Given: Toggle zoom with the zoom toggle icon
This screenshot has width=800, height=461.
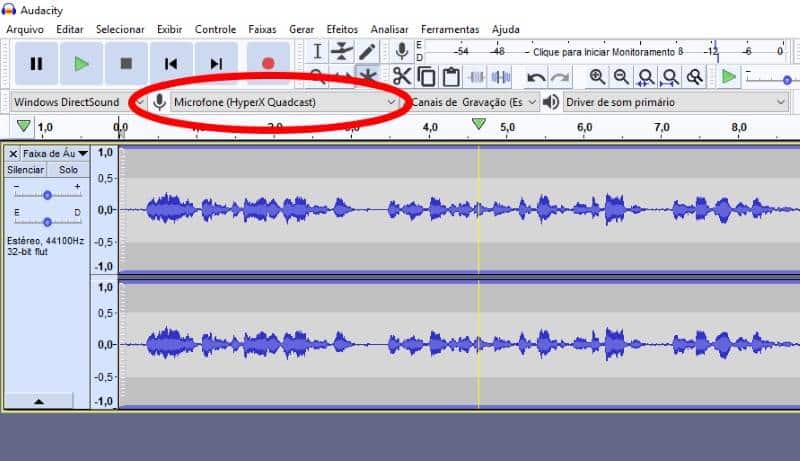Looking at the screenshot, I should click(x=694, y=77).
